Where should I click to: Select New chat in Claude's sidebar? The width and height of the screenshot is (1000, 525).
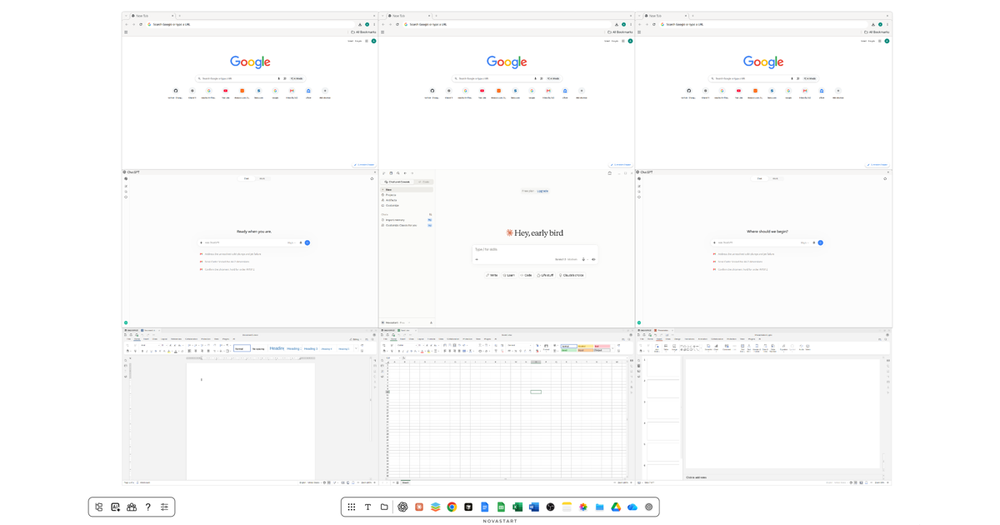(407, 189)
